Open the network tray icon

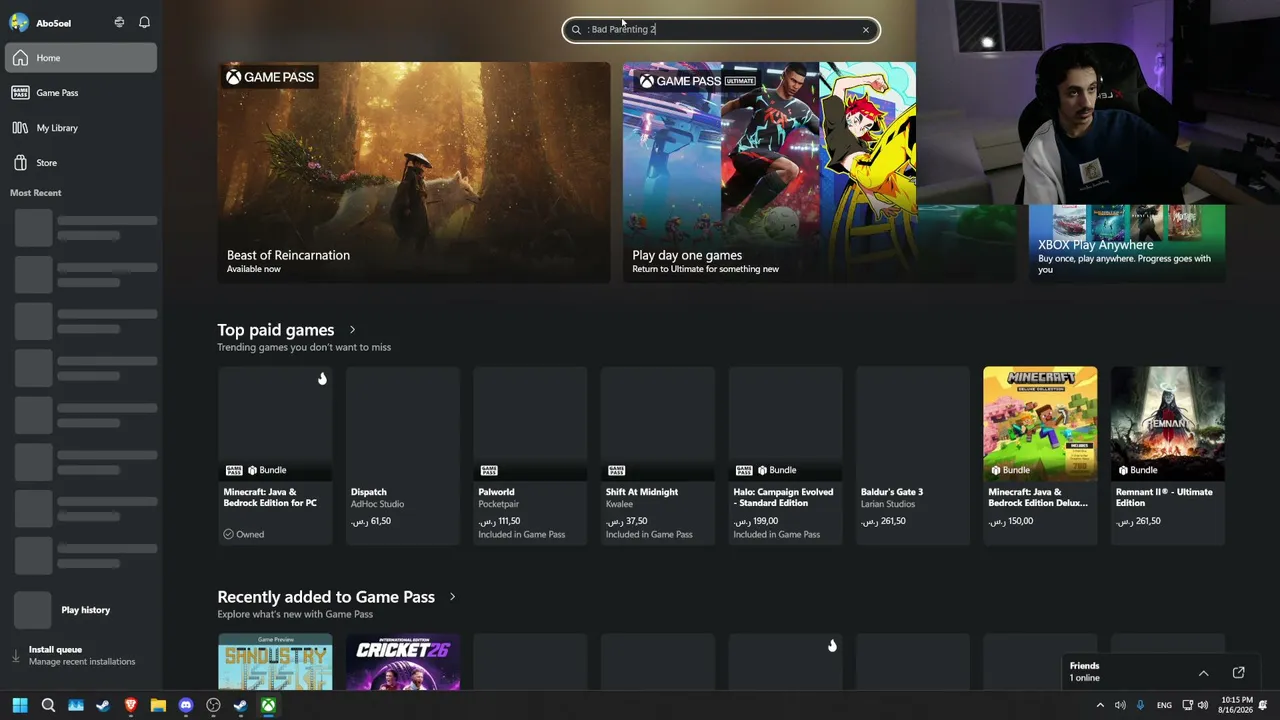pos(1188,705)
